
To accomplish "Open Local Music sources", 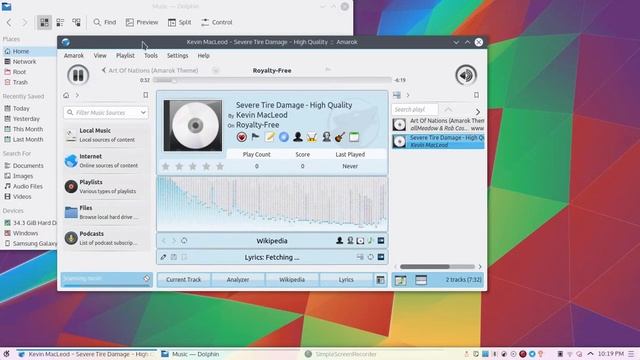I will tap(106, 135).
